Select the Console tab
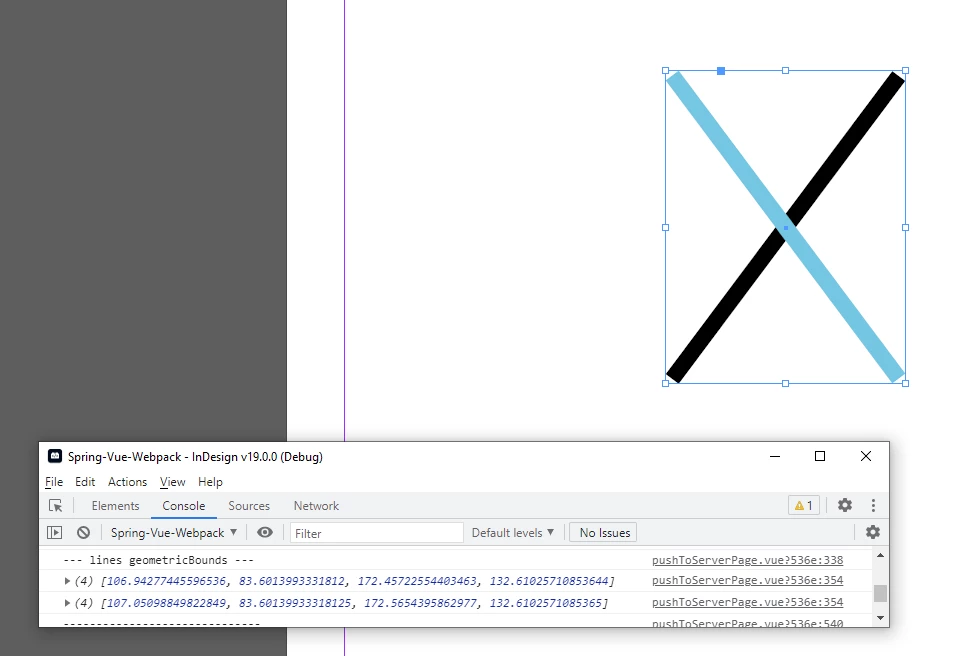The height and width of the screenshot is (656, 972). 183,506
